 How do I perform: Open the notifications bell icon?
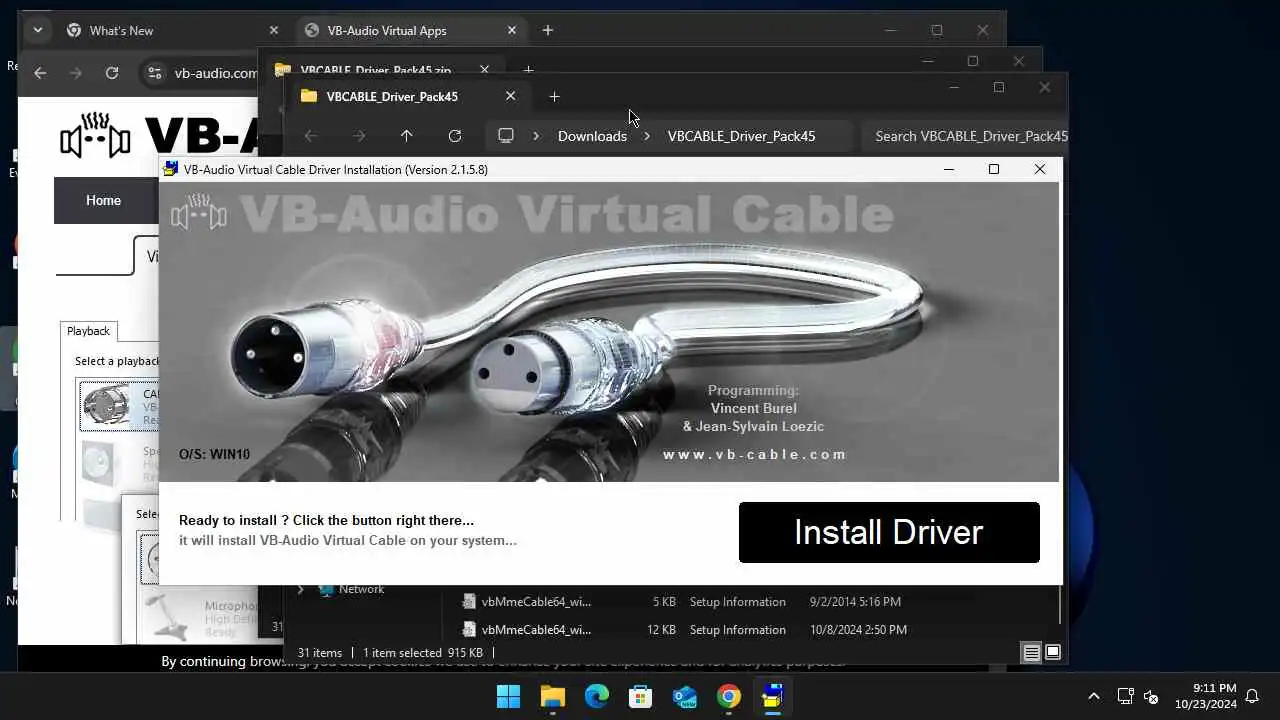pyautogui.click(x=1251, y=696)
